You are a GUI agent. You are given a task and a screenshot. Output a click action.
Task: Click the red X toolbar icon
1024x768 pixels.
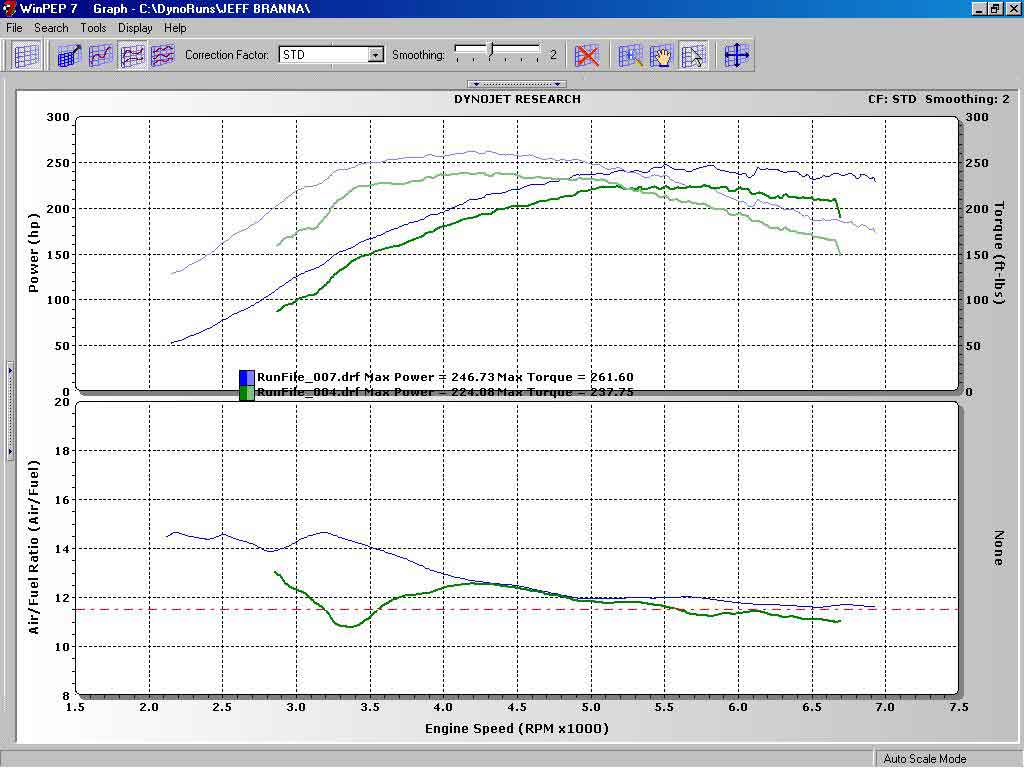586,56
